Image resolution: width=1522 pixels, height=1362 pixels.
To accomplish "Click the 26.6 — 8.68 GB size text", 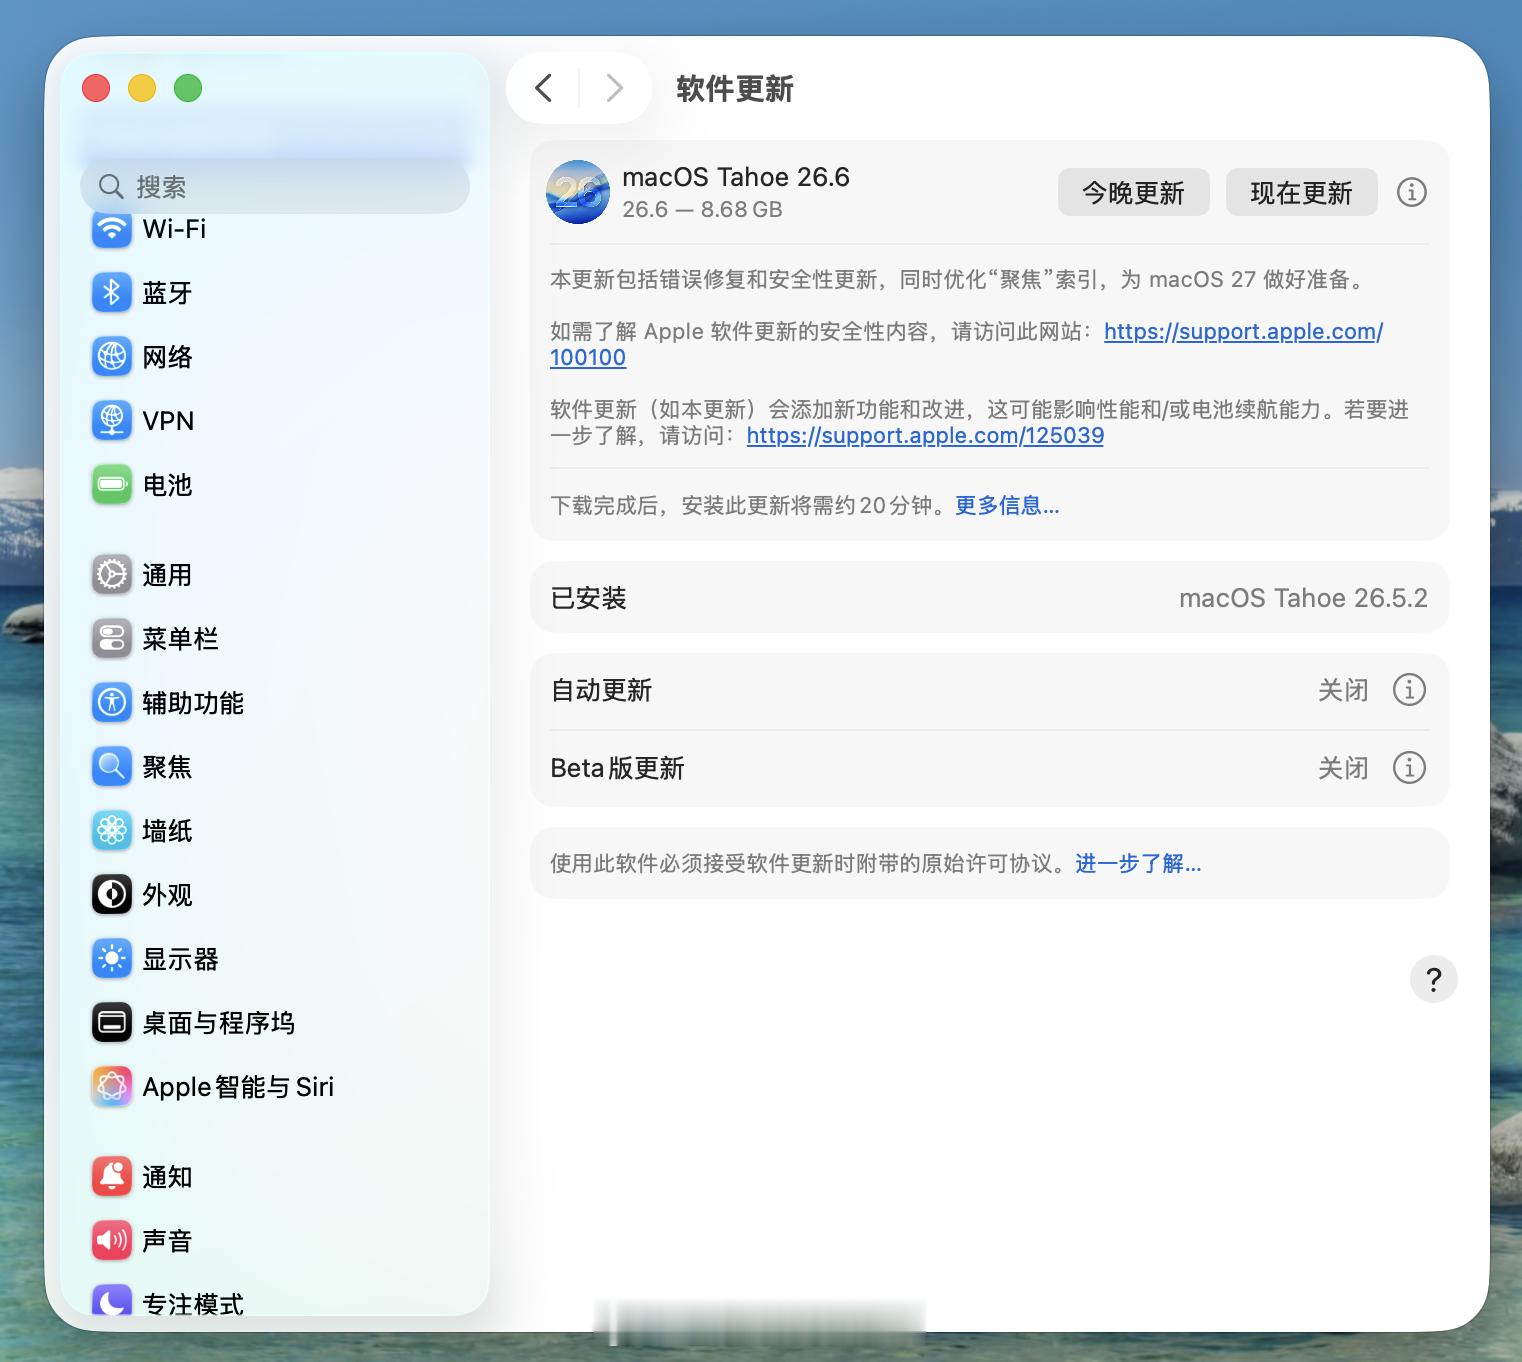I will click(702, 210).
